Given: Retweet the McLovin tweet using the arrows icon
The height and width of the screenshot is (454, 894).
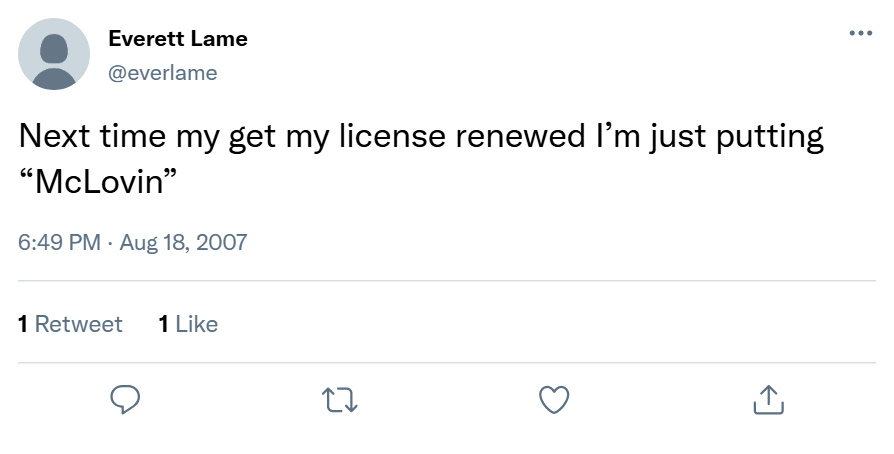Looking at the screenshot, I should click(340, 400).
